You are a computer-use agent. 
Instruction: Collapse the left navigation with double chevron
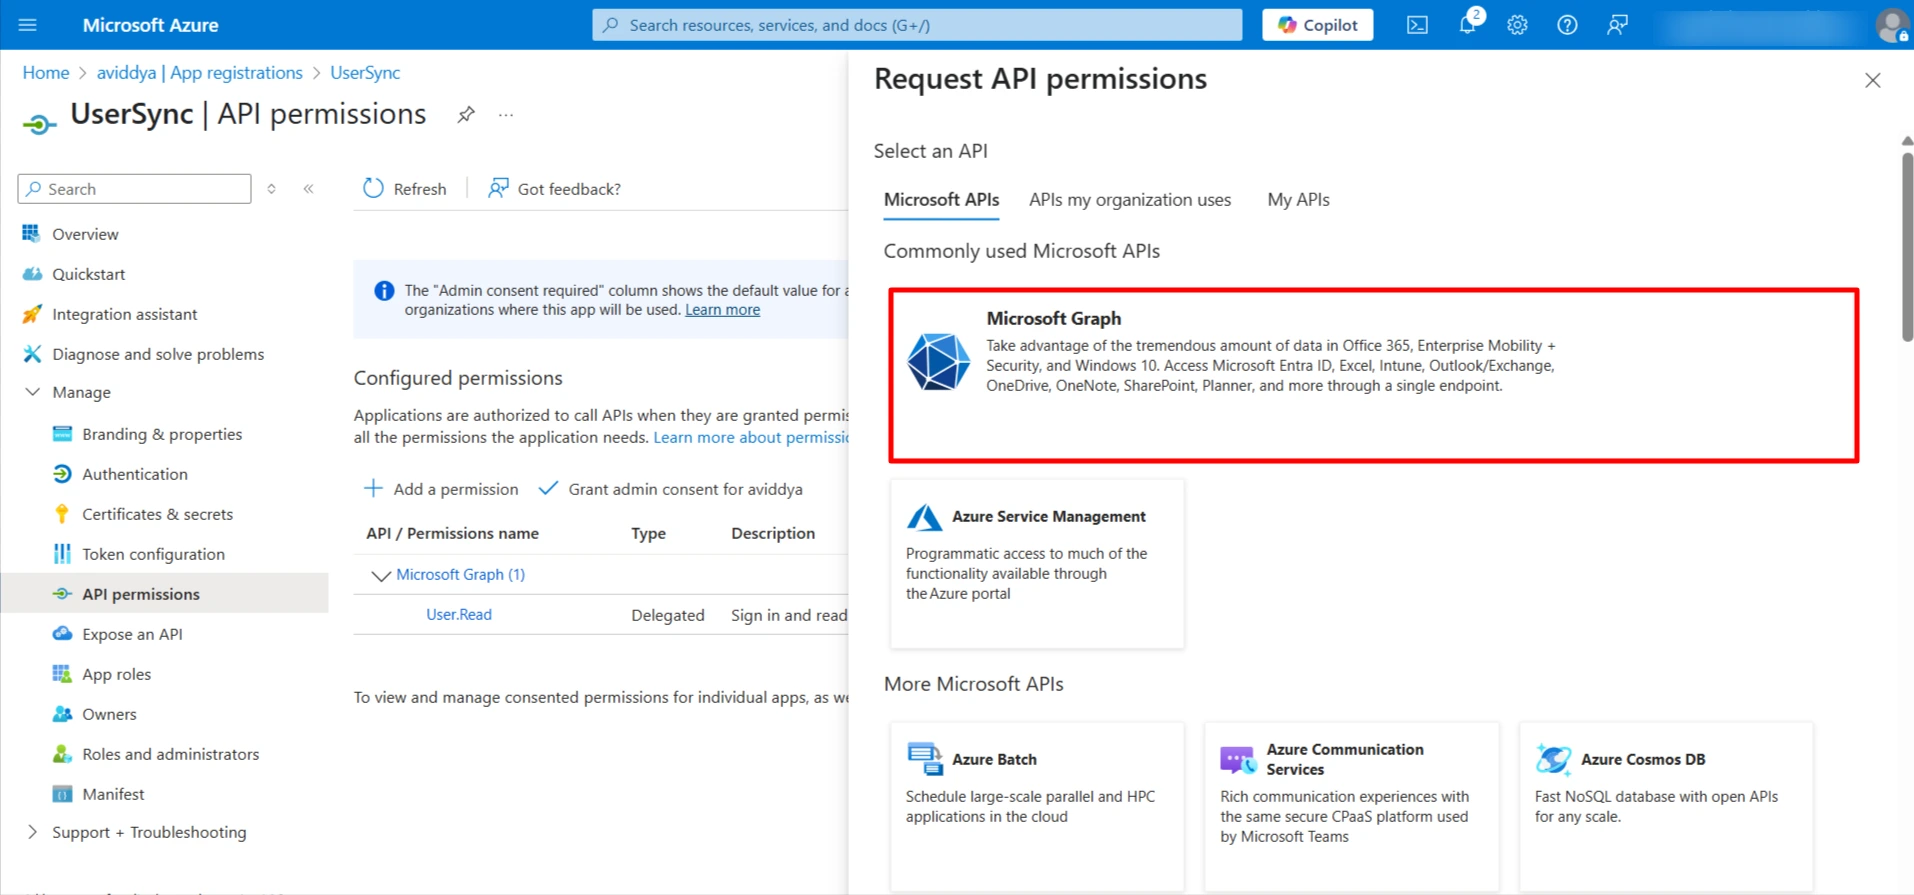309,188
